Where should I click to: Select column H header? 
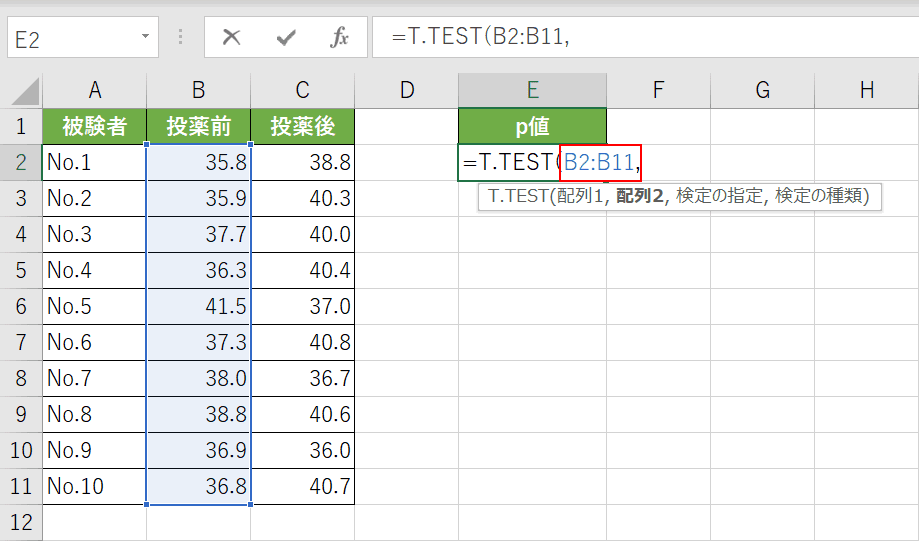(x=867, y=90)
